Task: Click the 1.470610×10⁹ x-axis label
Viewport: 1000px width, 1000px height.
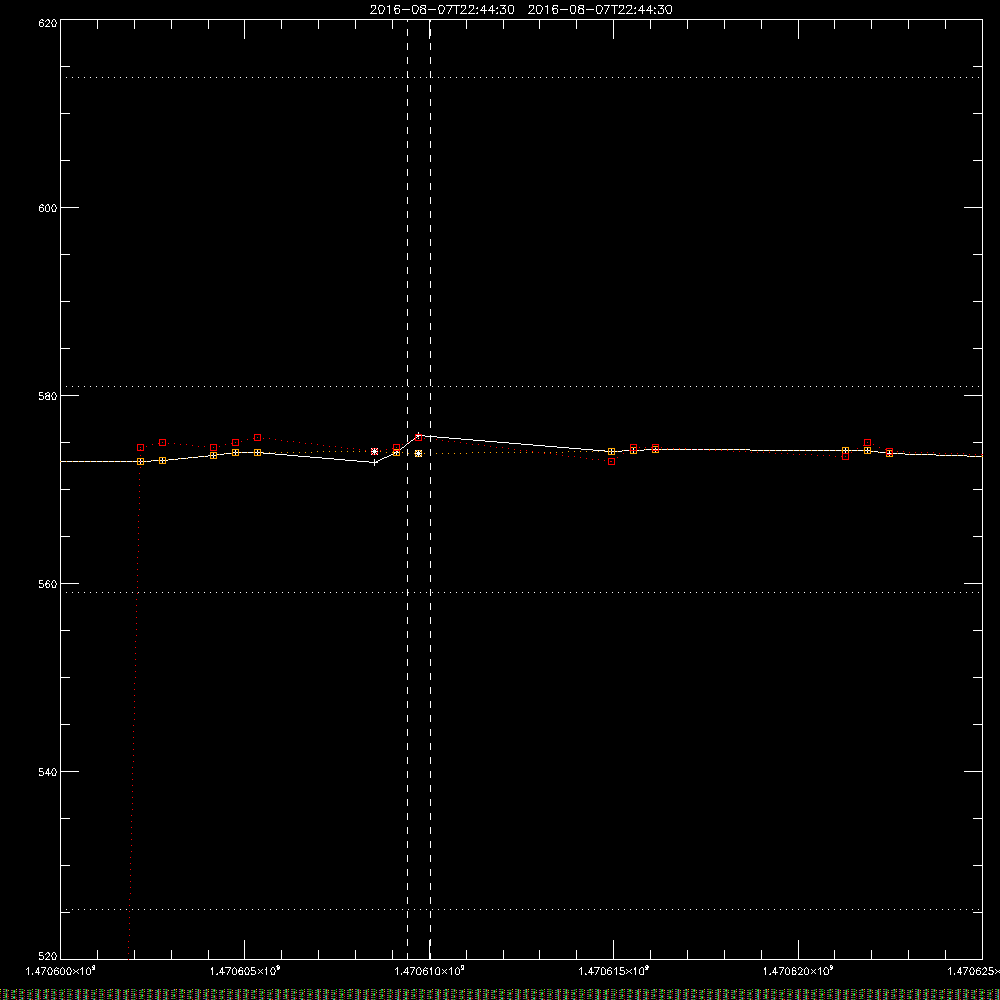Action: (x=429, y=971)
